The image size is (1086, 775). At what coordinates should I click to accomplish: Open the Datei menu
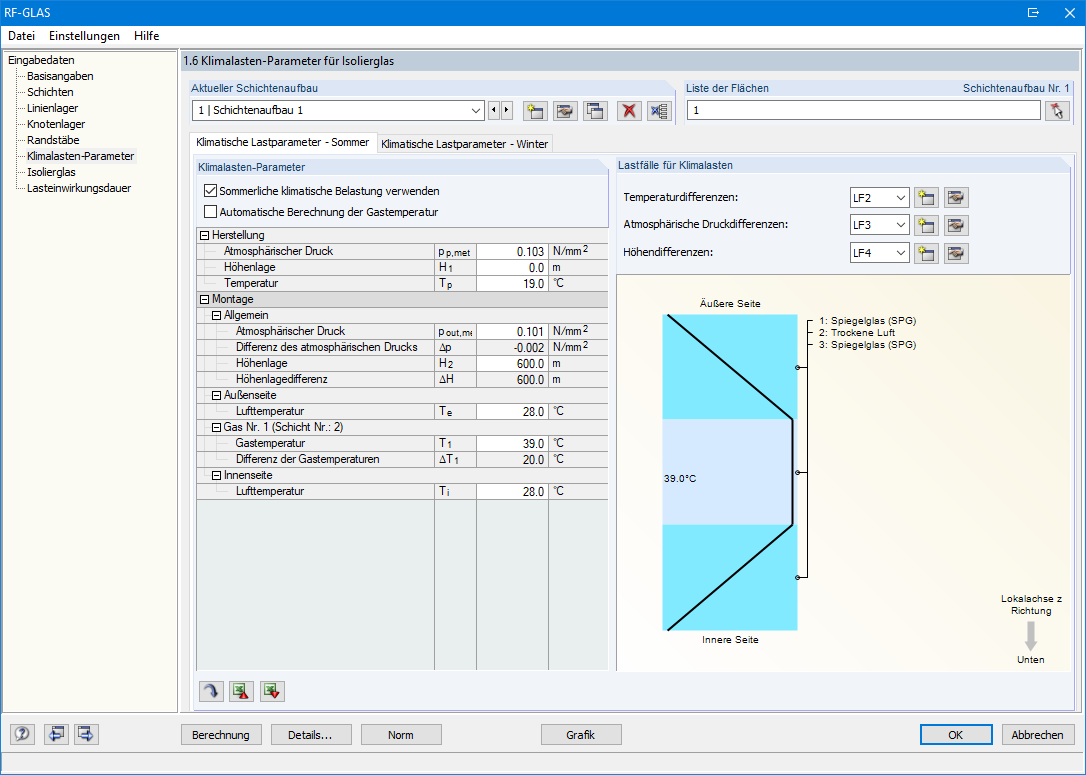21,36
